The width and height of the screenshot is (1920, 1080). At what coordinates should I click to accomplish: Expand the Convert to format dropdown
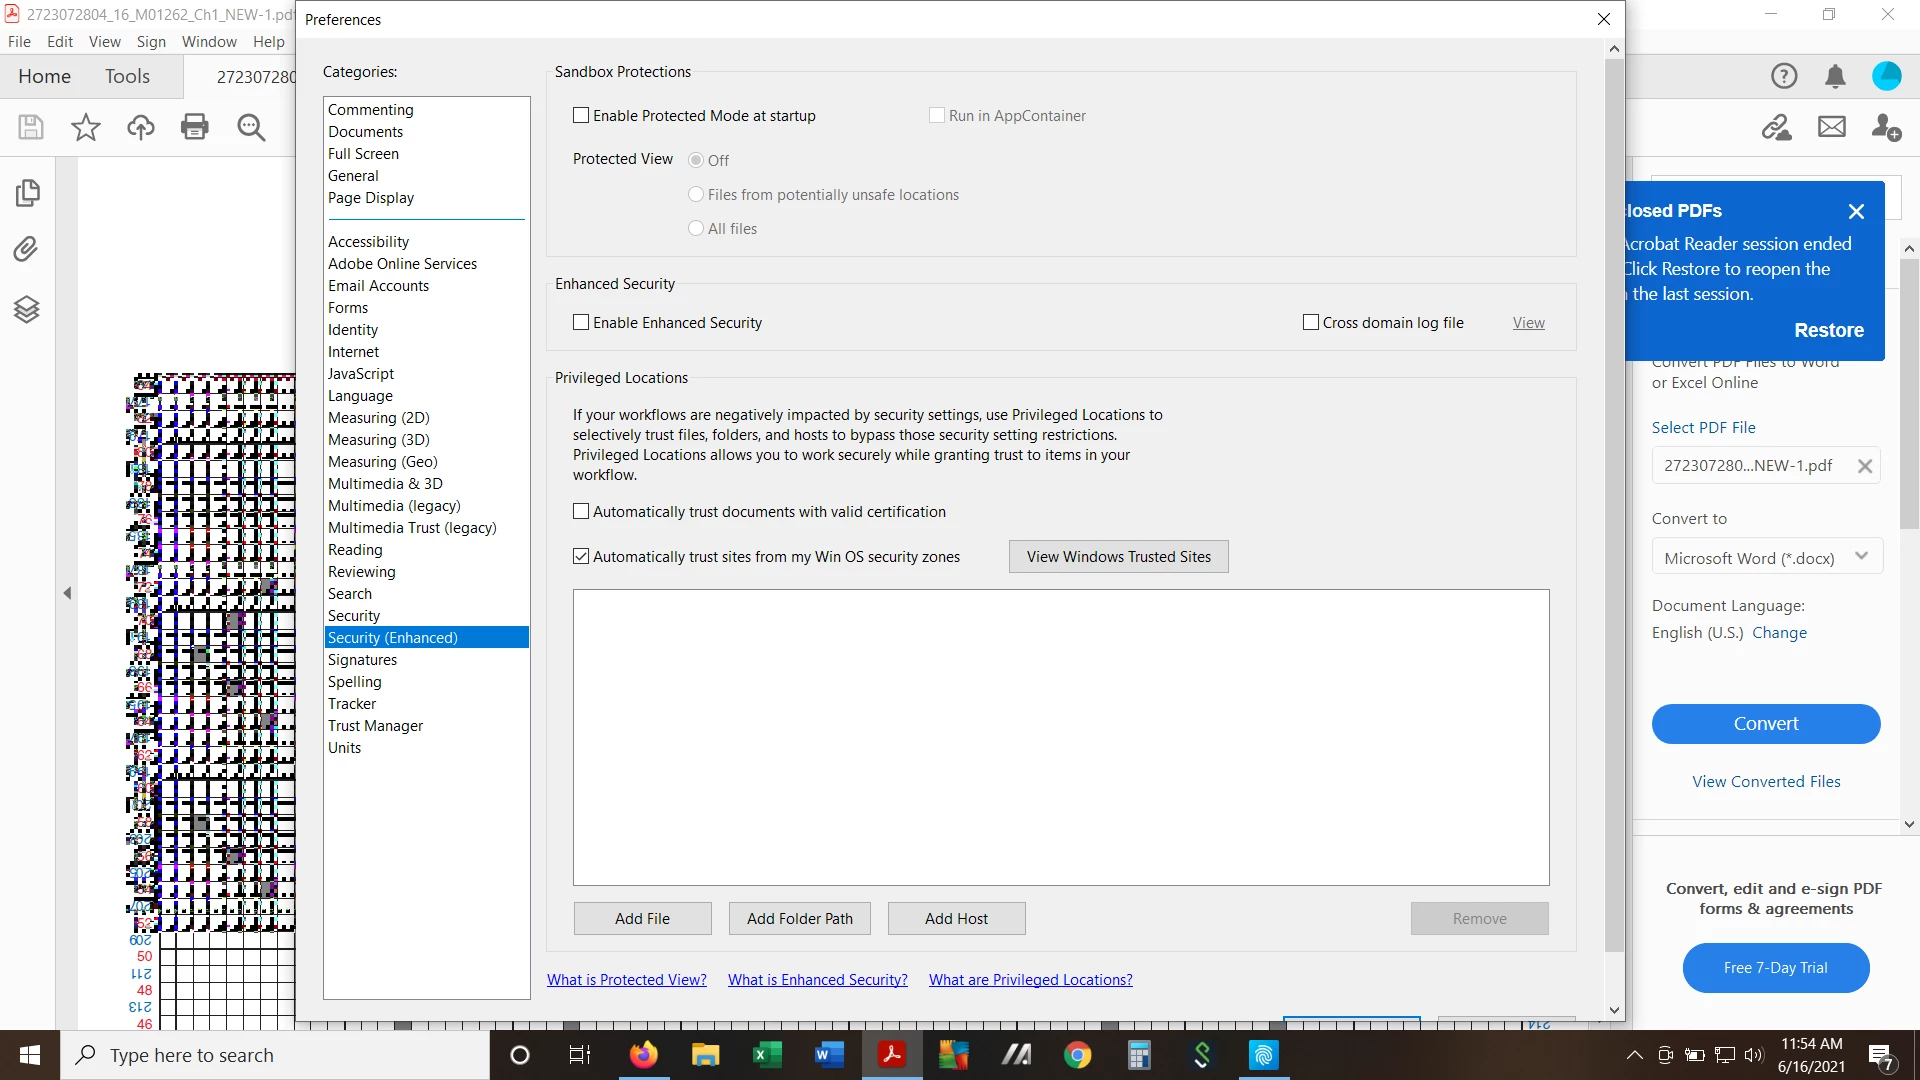coord(1766,558)
